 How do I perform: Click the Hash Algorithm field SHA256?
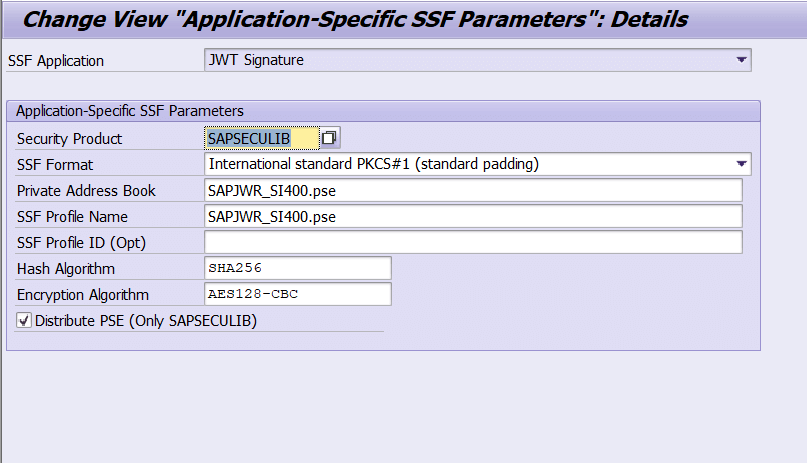click(298, 268)
